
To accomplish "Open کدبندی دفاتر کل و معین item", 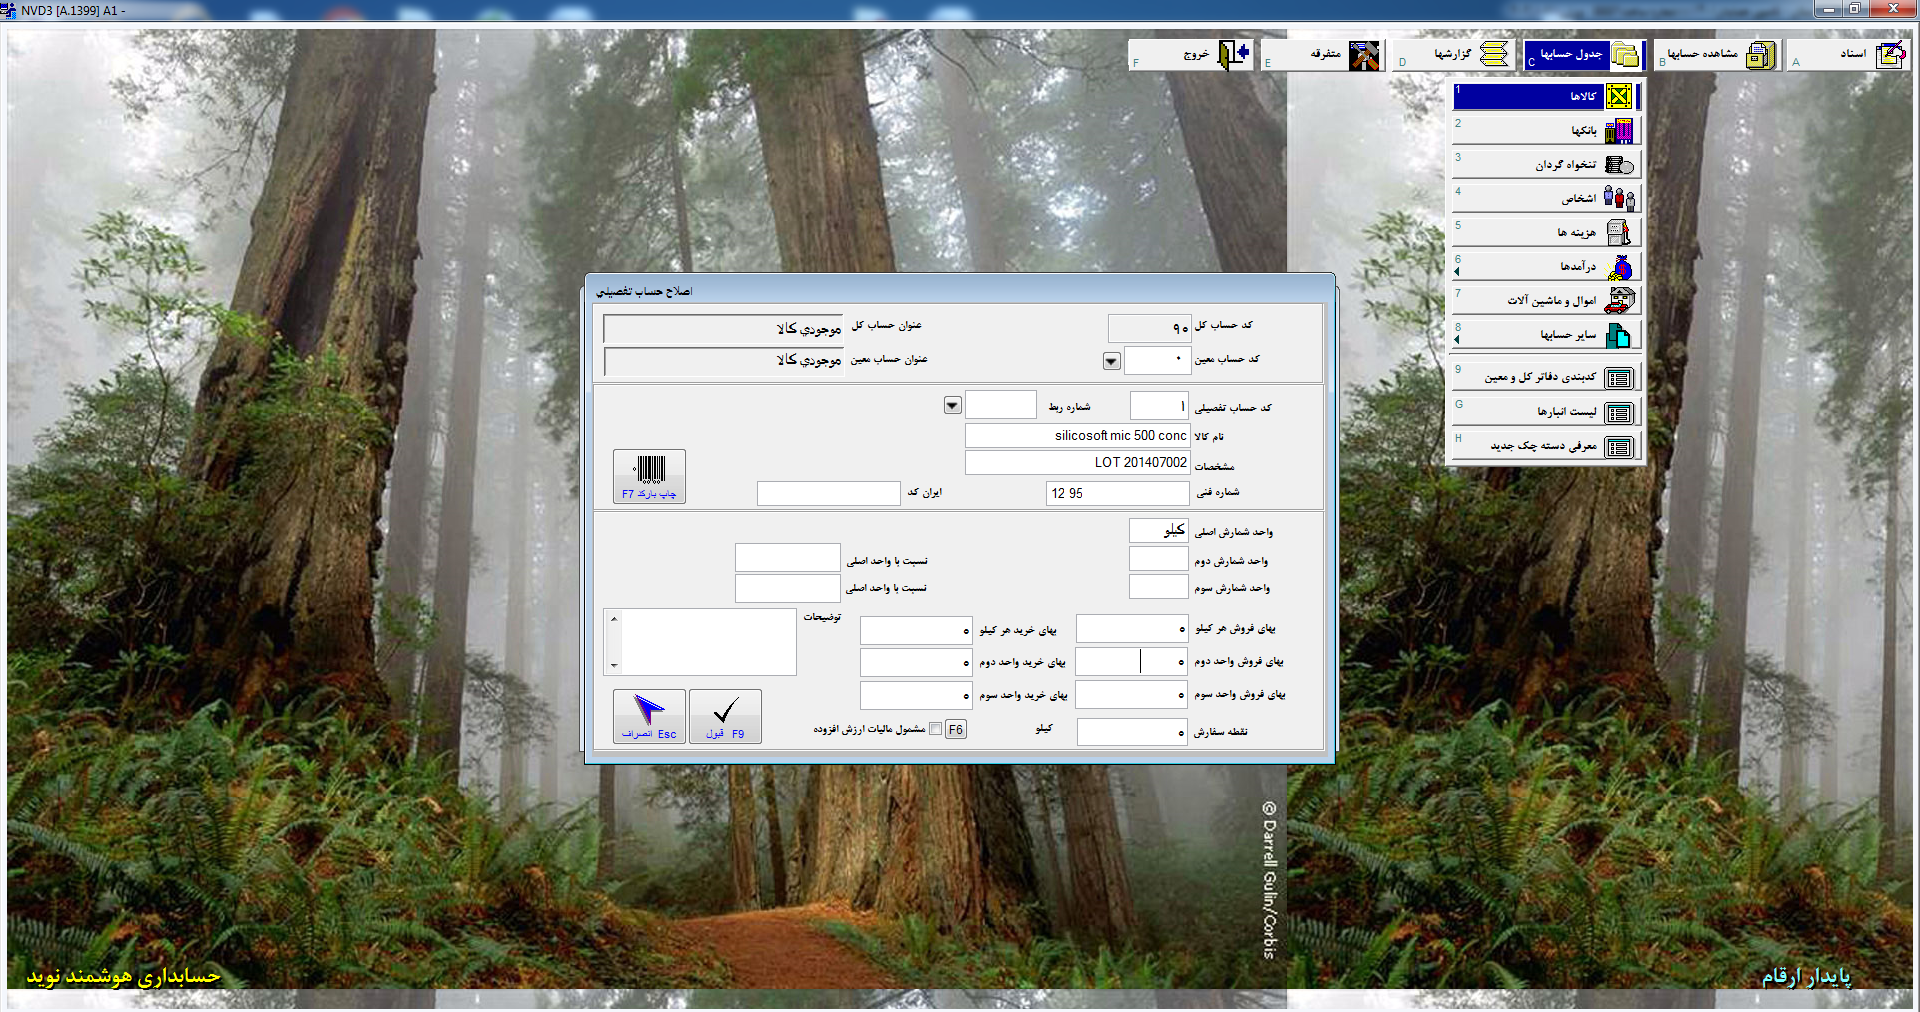I will [1546, 377].
